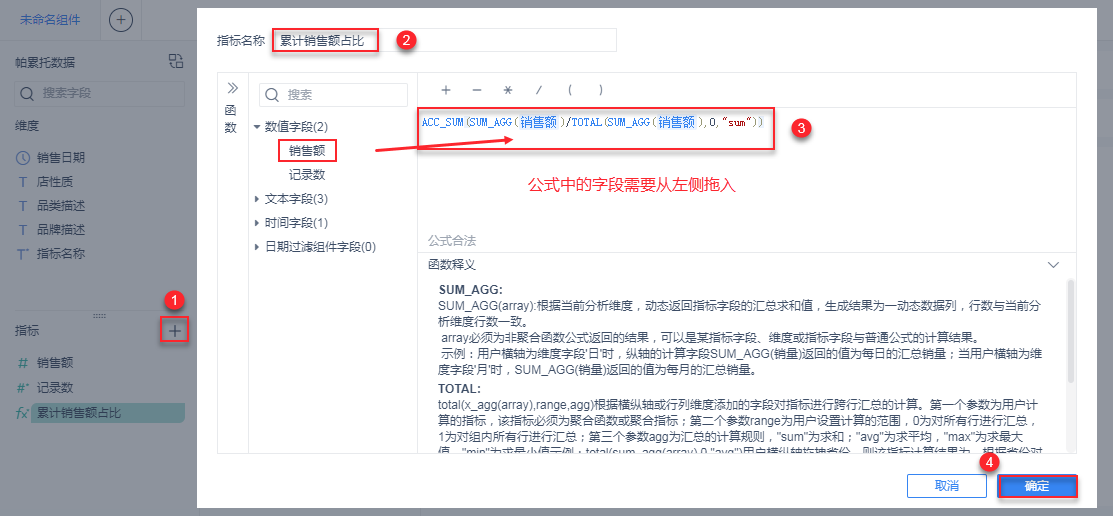This screenshot has width=1113, height=516.
Task: Click the 维度 section label
Action: point(27,126)
